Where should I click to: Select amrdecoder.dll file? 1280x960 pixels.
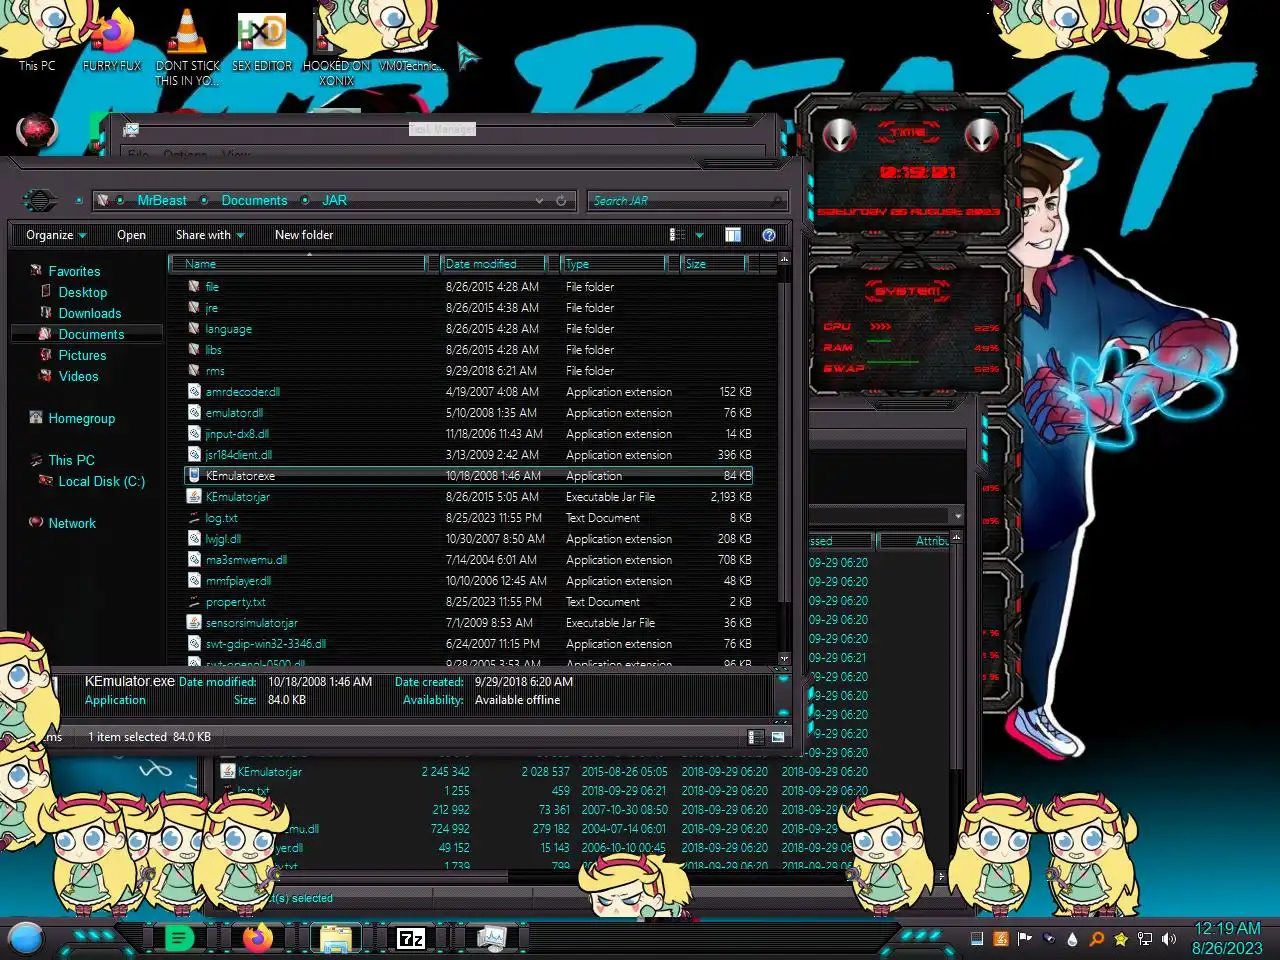tap(470, 392)
